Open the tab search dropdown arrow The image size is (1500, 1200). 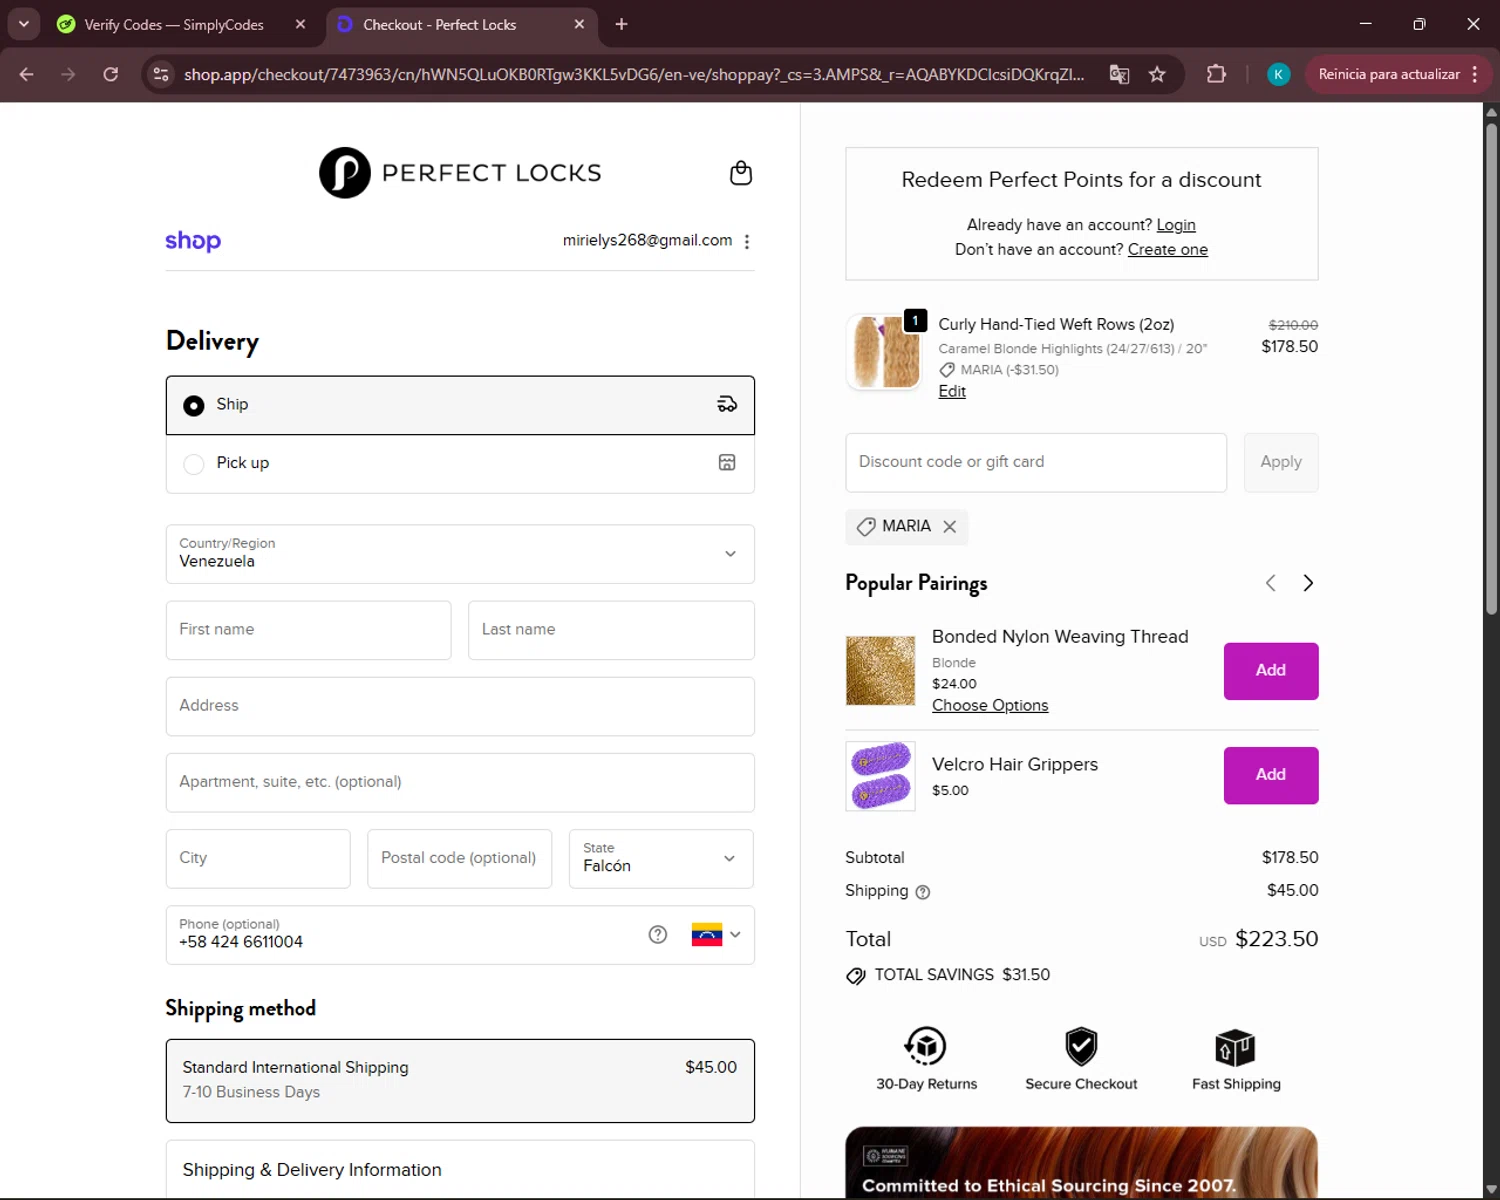click(23, 24)
